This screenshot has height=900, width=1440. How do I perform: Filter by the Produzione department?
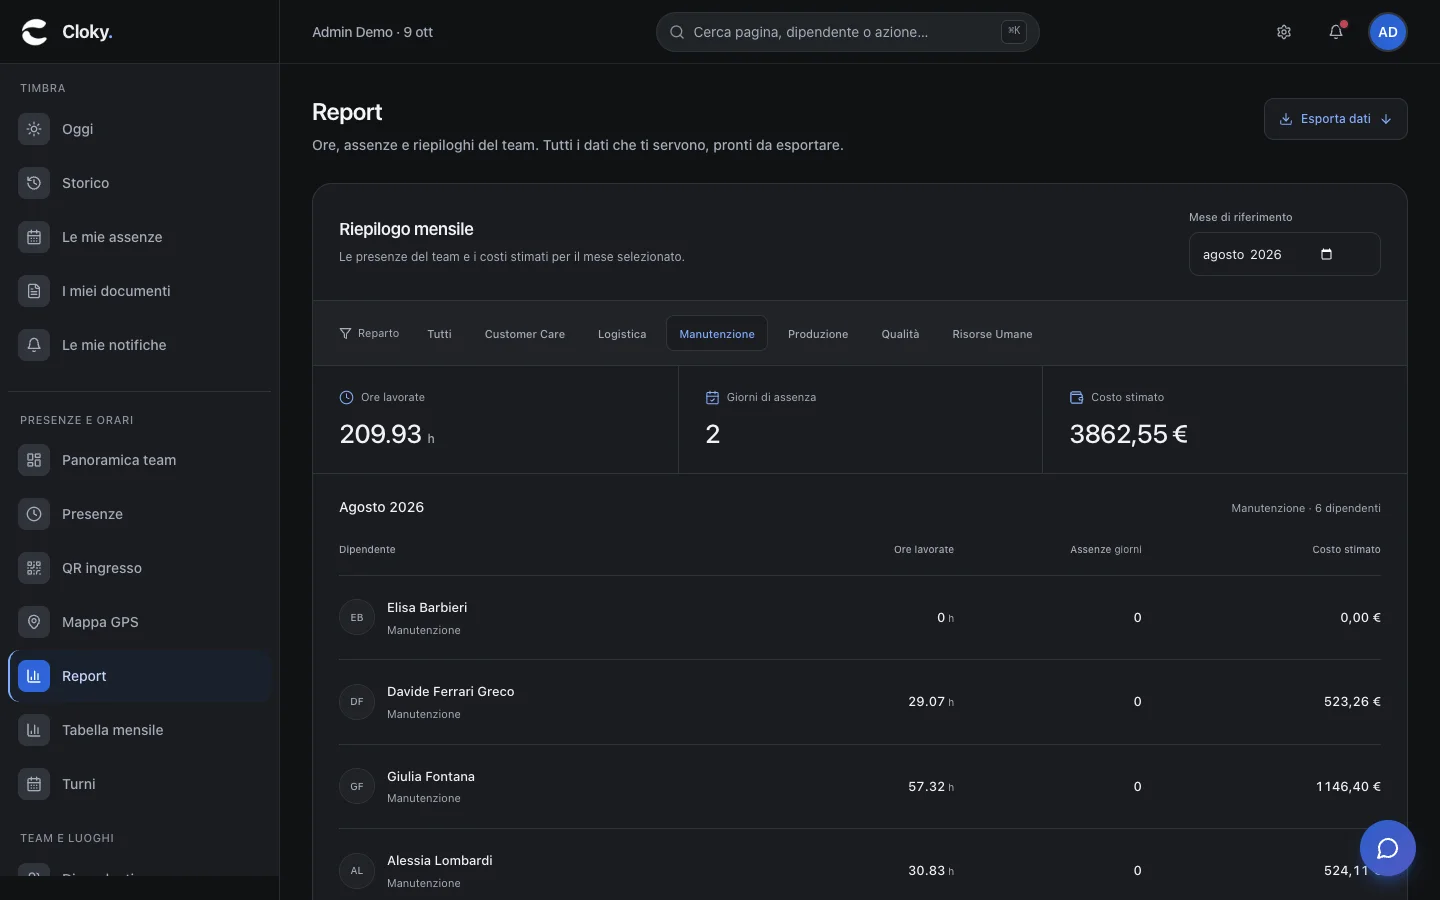(x=818, y=334)
